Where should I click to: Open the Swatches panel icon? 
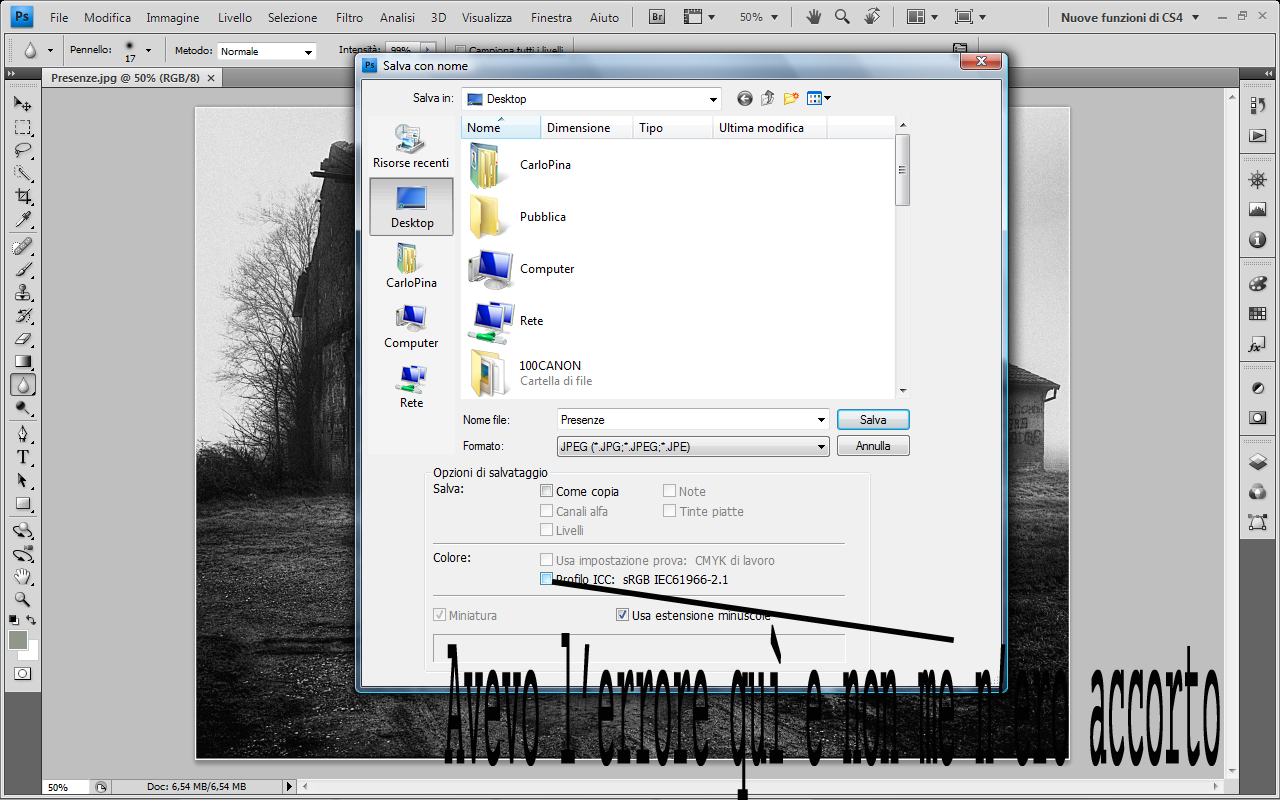1257,314
